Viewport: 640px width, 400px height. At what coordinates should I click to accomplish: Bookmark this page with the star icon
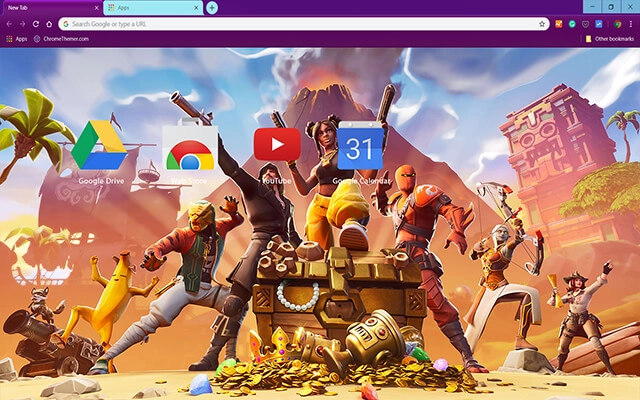[542, 24]
